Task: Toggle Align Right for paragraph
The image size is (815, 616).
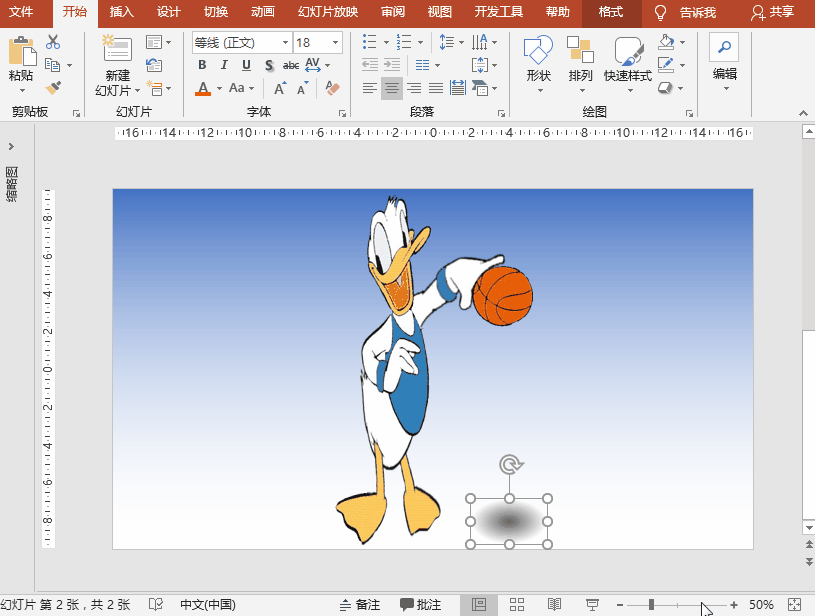Action: coord(414,88)
